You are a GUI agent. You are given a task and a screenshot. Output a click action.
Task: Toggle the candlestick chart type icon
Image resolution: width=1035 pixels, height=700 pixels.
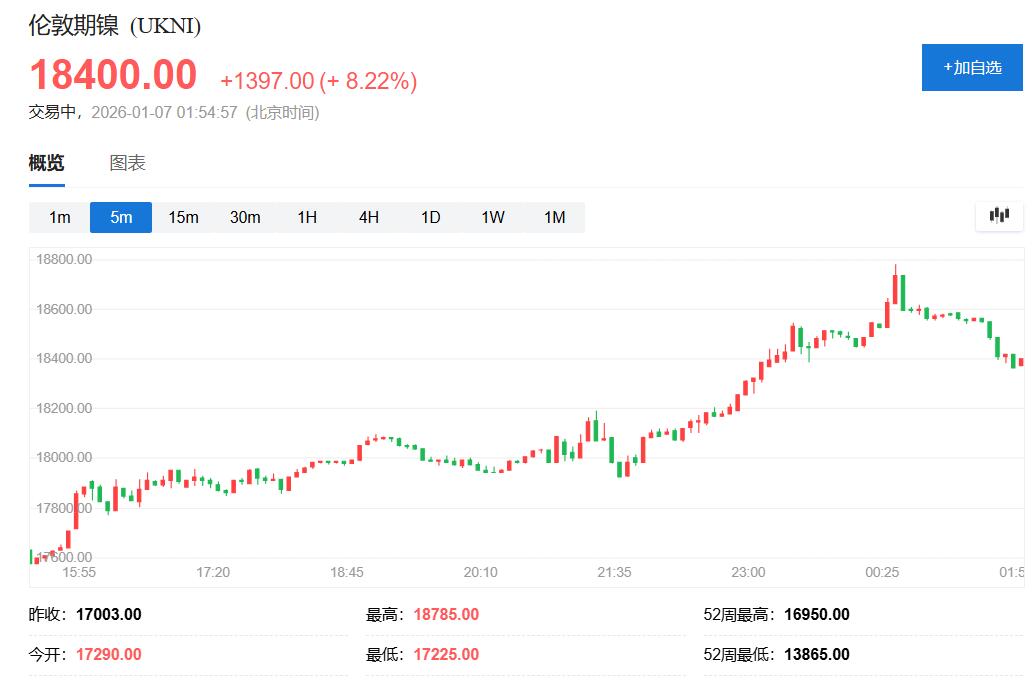(x=999, y=216)
